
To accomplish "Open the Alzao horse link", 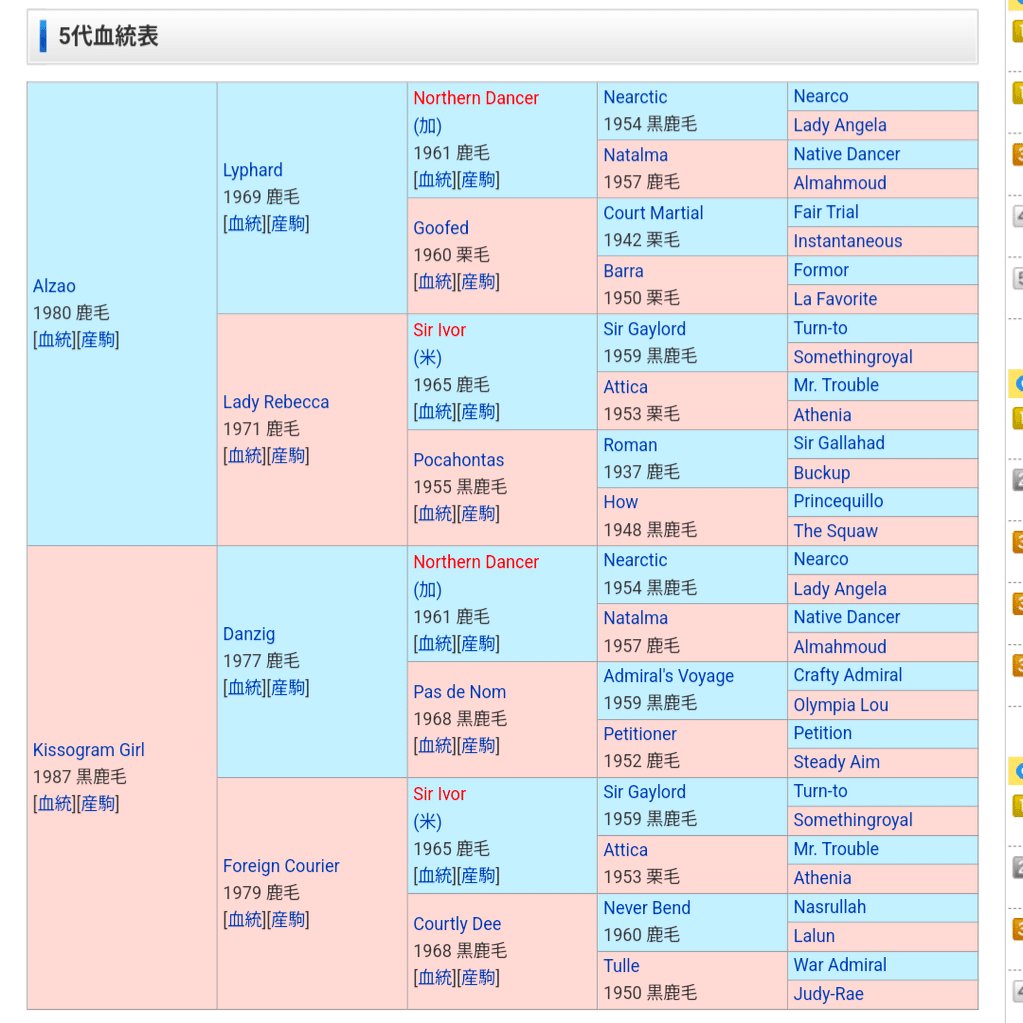I will click(54, 286).
